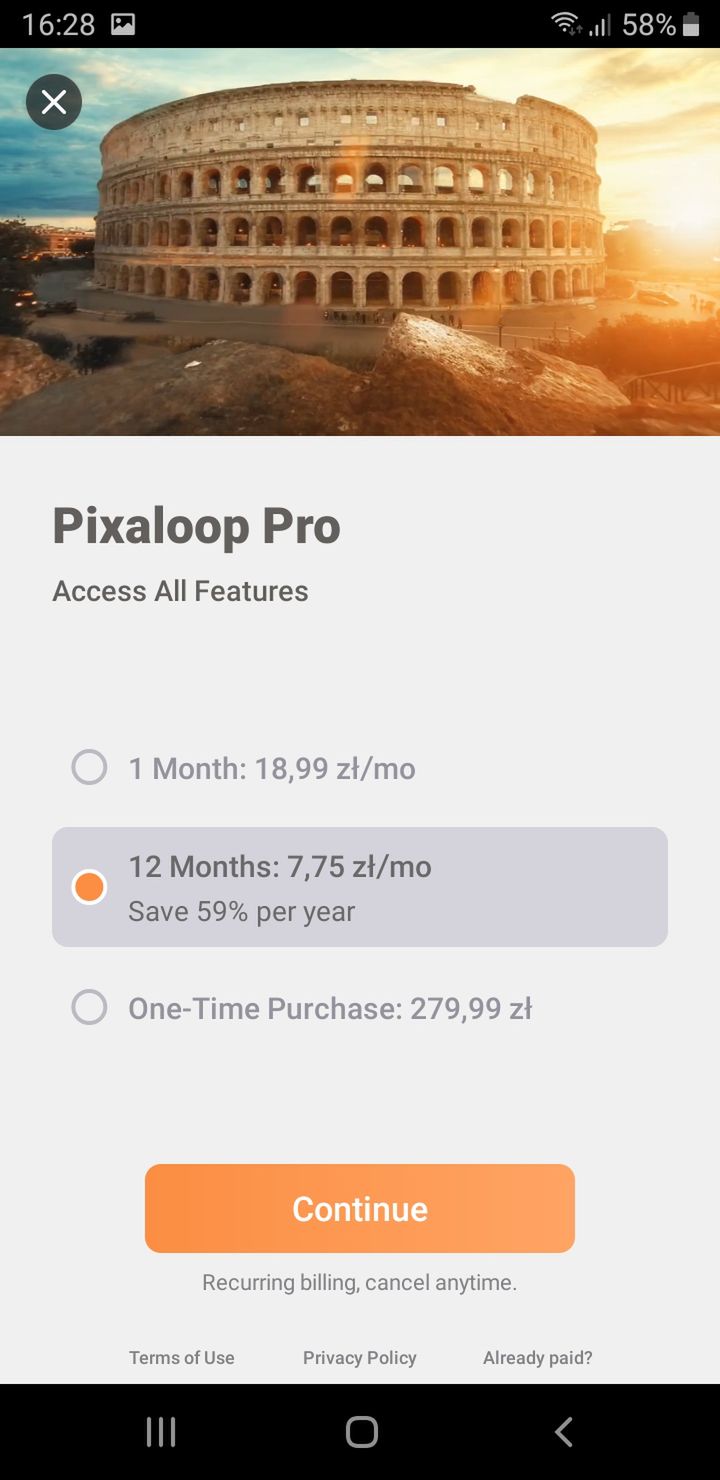Choose the 18,99 zł/mo plan text

(335, 768)
